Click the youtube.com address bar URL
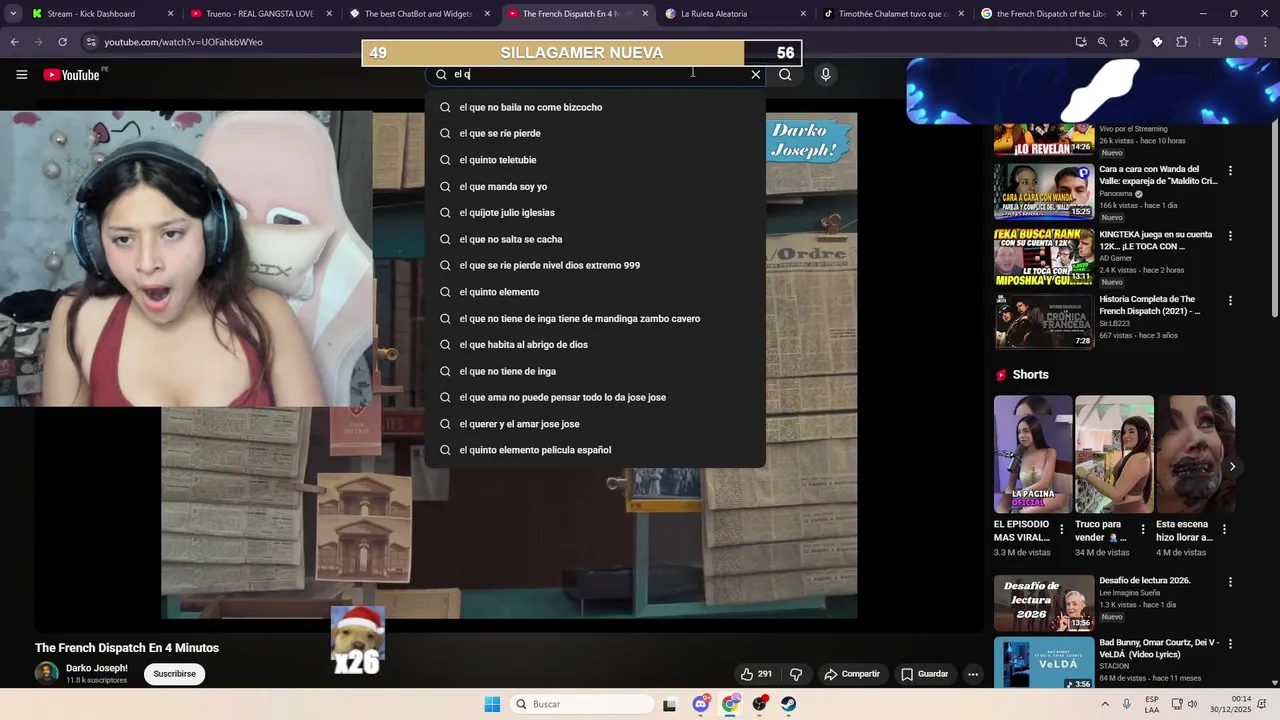The image size is (1280, 720). tap(183, 42)
